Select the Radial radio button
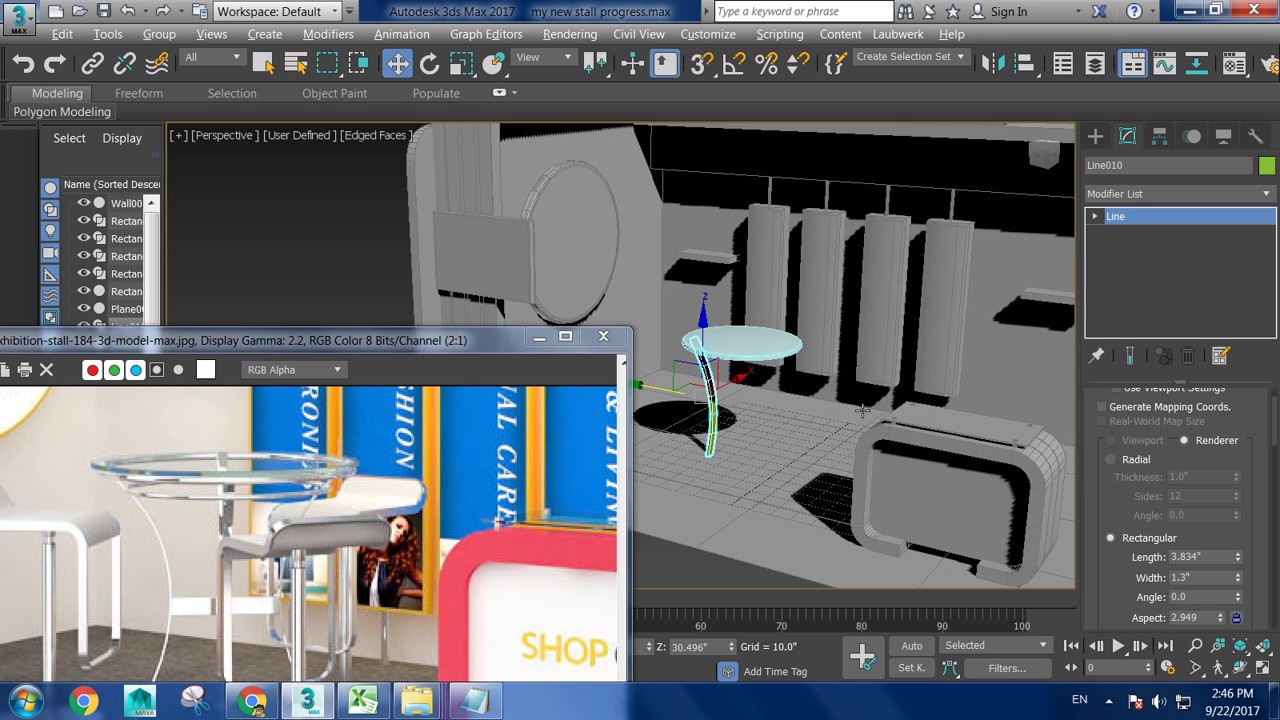1280x720 pixels. point(1110,459)
